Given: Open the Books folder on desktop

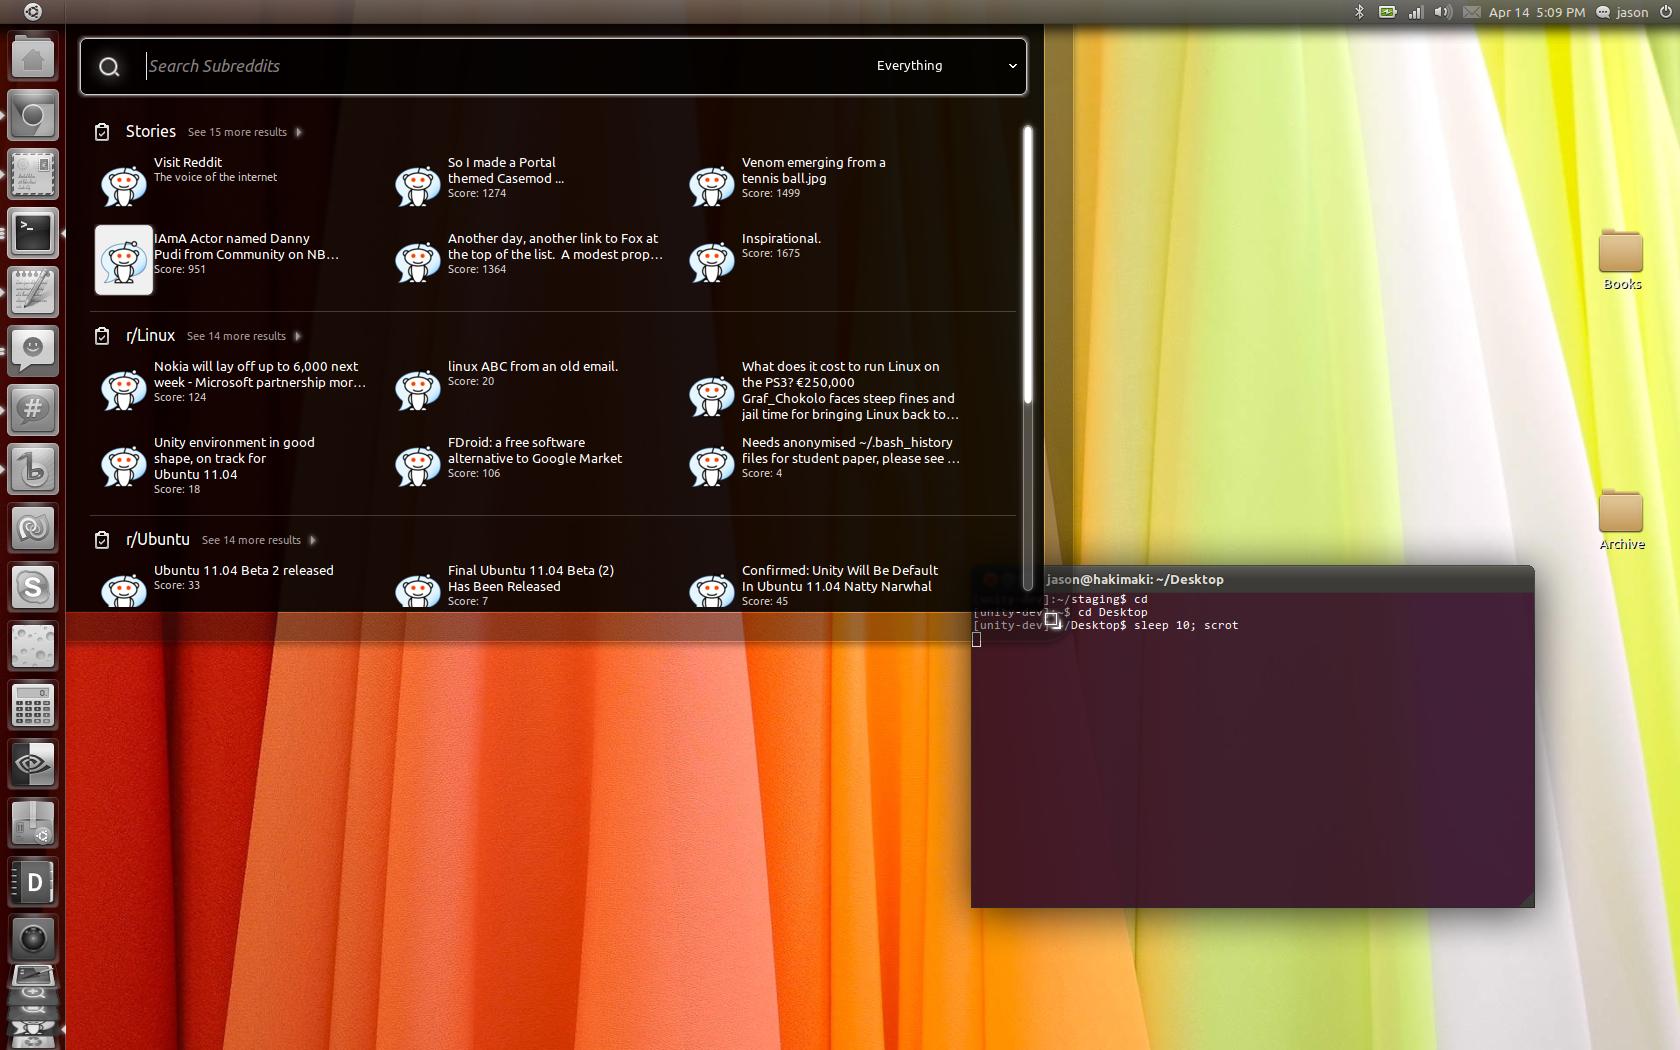Looking at the screenshot, I should 1621,260.
